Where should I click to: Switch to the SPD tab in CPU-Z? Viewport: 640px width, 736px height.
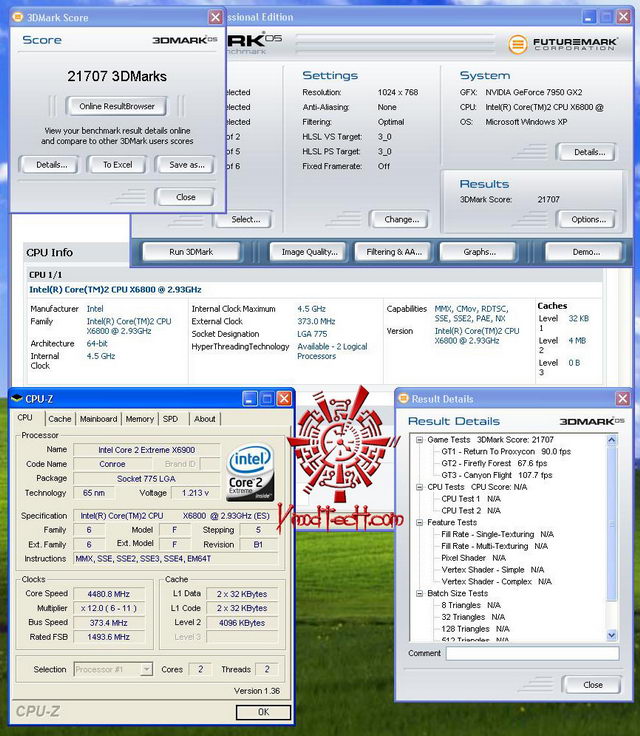click(170, 419)
